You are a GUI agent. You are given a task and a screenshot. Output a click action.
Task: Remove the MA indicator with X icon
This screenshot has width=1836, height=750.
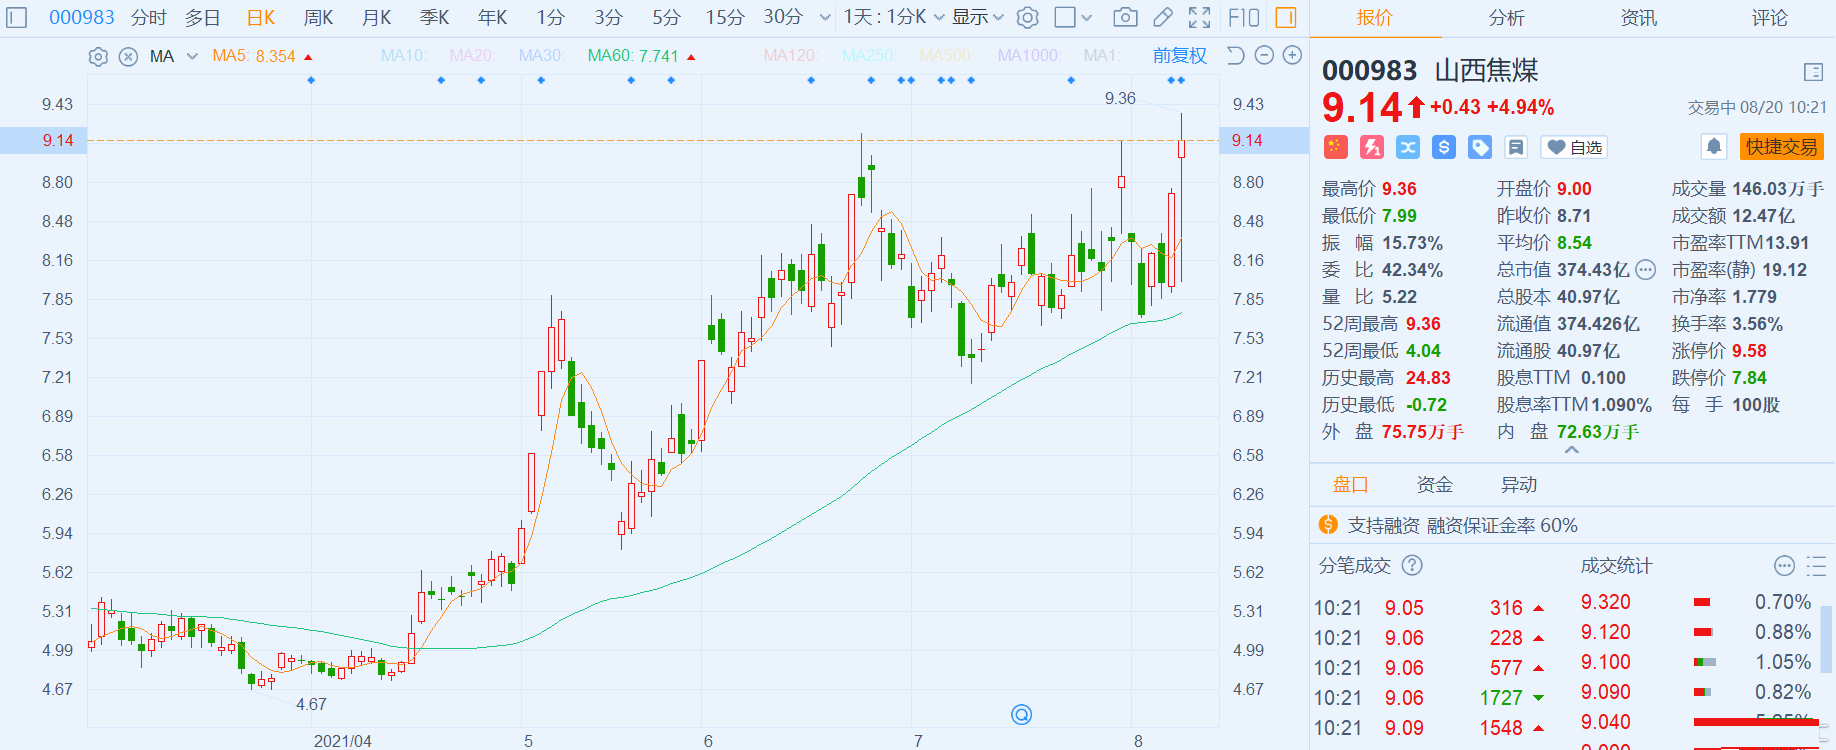(128, 57)
